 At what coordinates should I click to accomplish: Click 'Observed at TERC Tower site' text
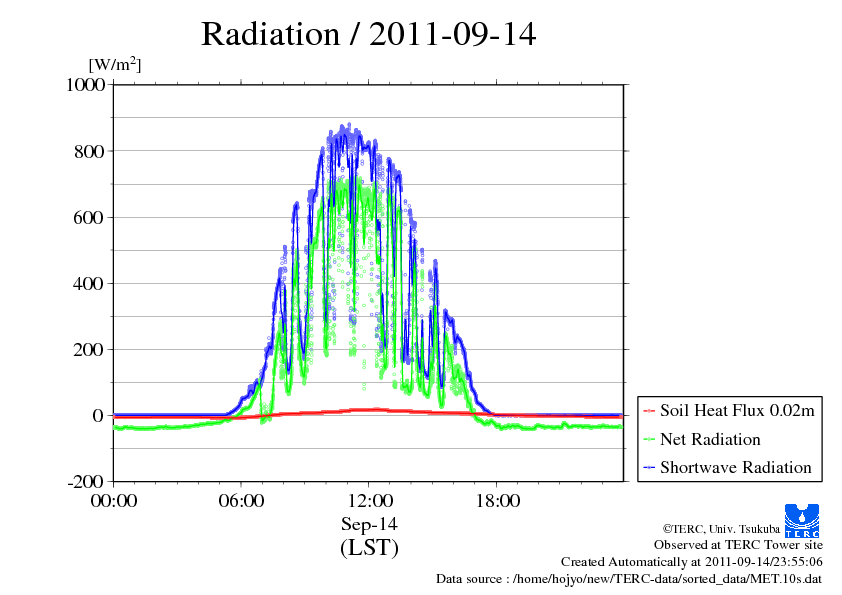738,545
